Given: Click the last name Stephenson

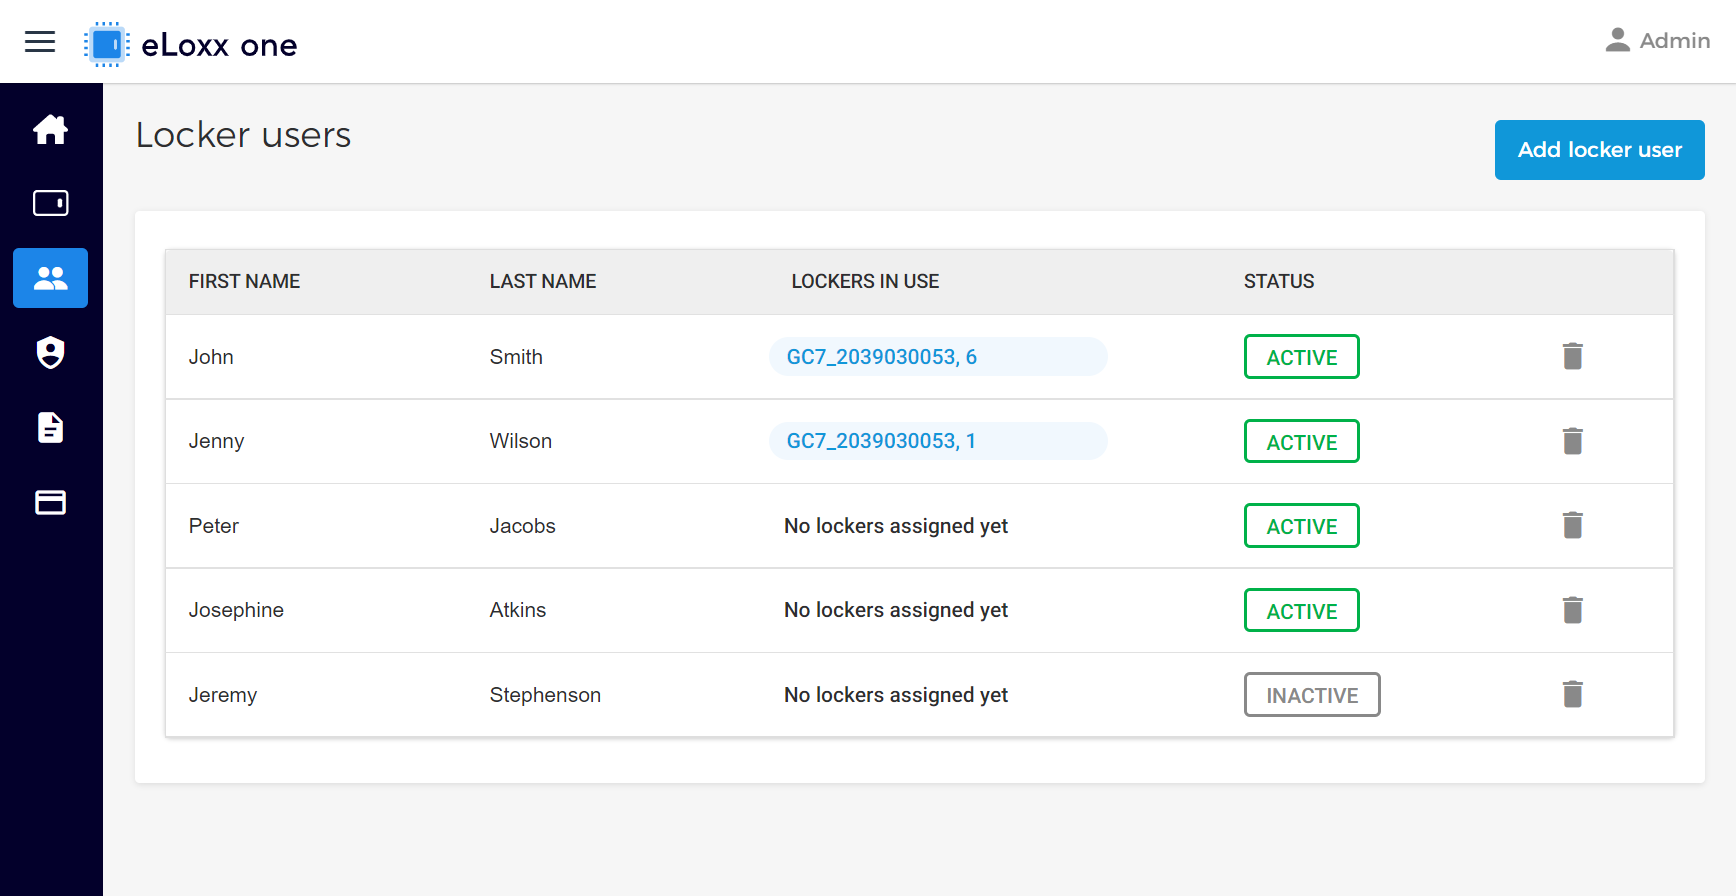Looking at the screenshot, I should 545,695.
